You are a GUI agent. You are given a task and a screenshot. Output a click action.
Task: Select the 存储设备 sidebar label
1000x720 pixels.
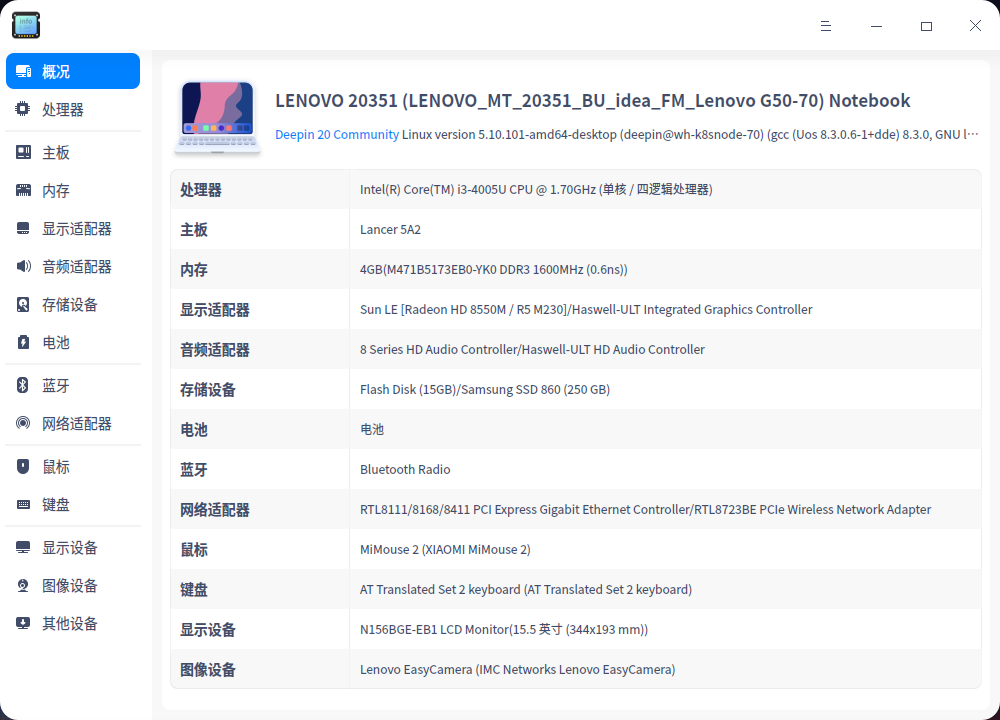70,305
